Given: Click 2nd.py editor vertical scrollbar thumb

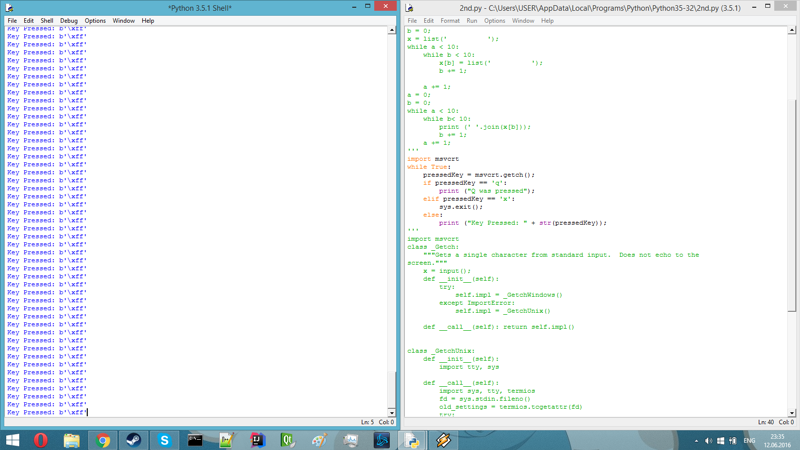Looking at the screenshot, I should (x=792, y=206).
